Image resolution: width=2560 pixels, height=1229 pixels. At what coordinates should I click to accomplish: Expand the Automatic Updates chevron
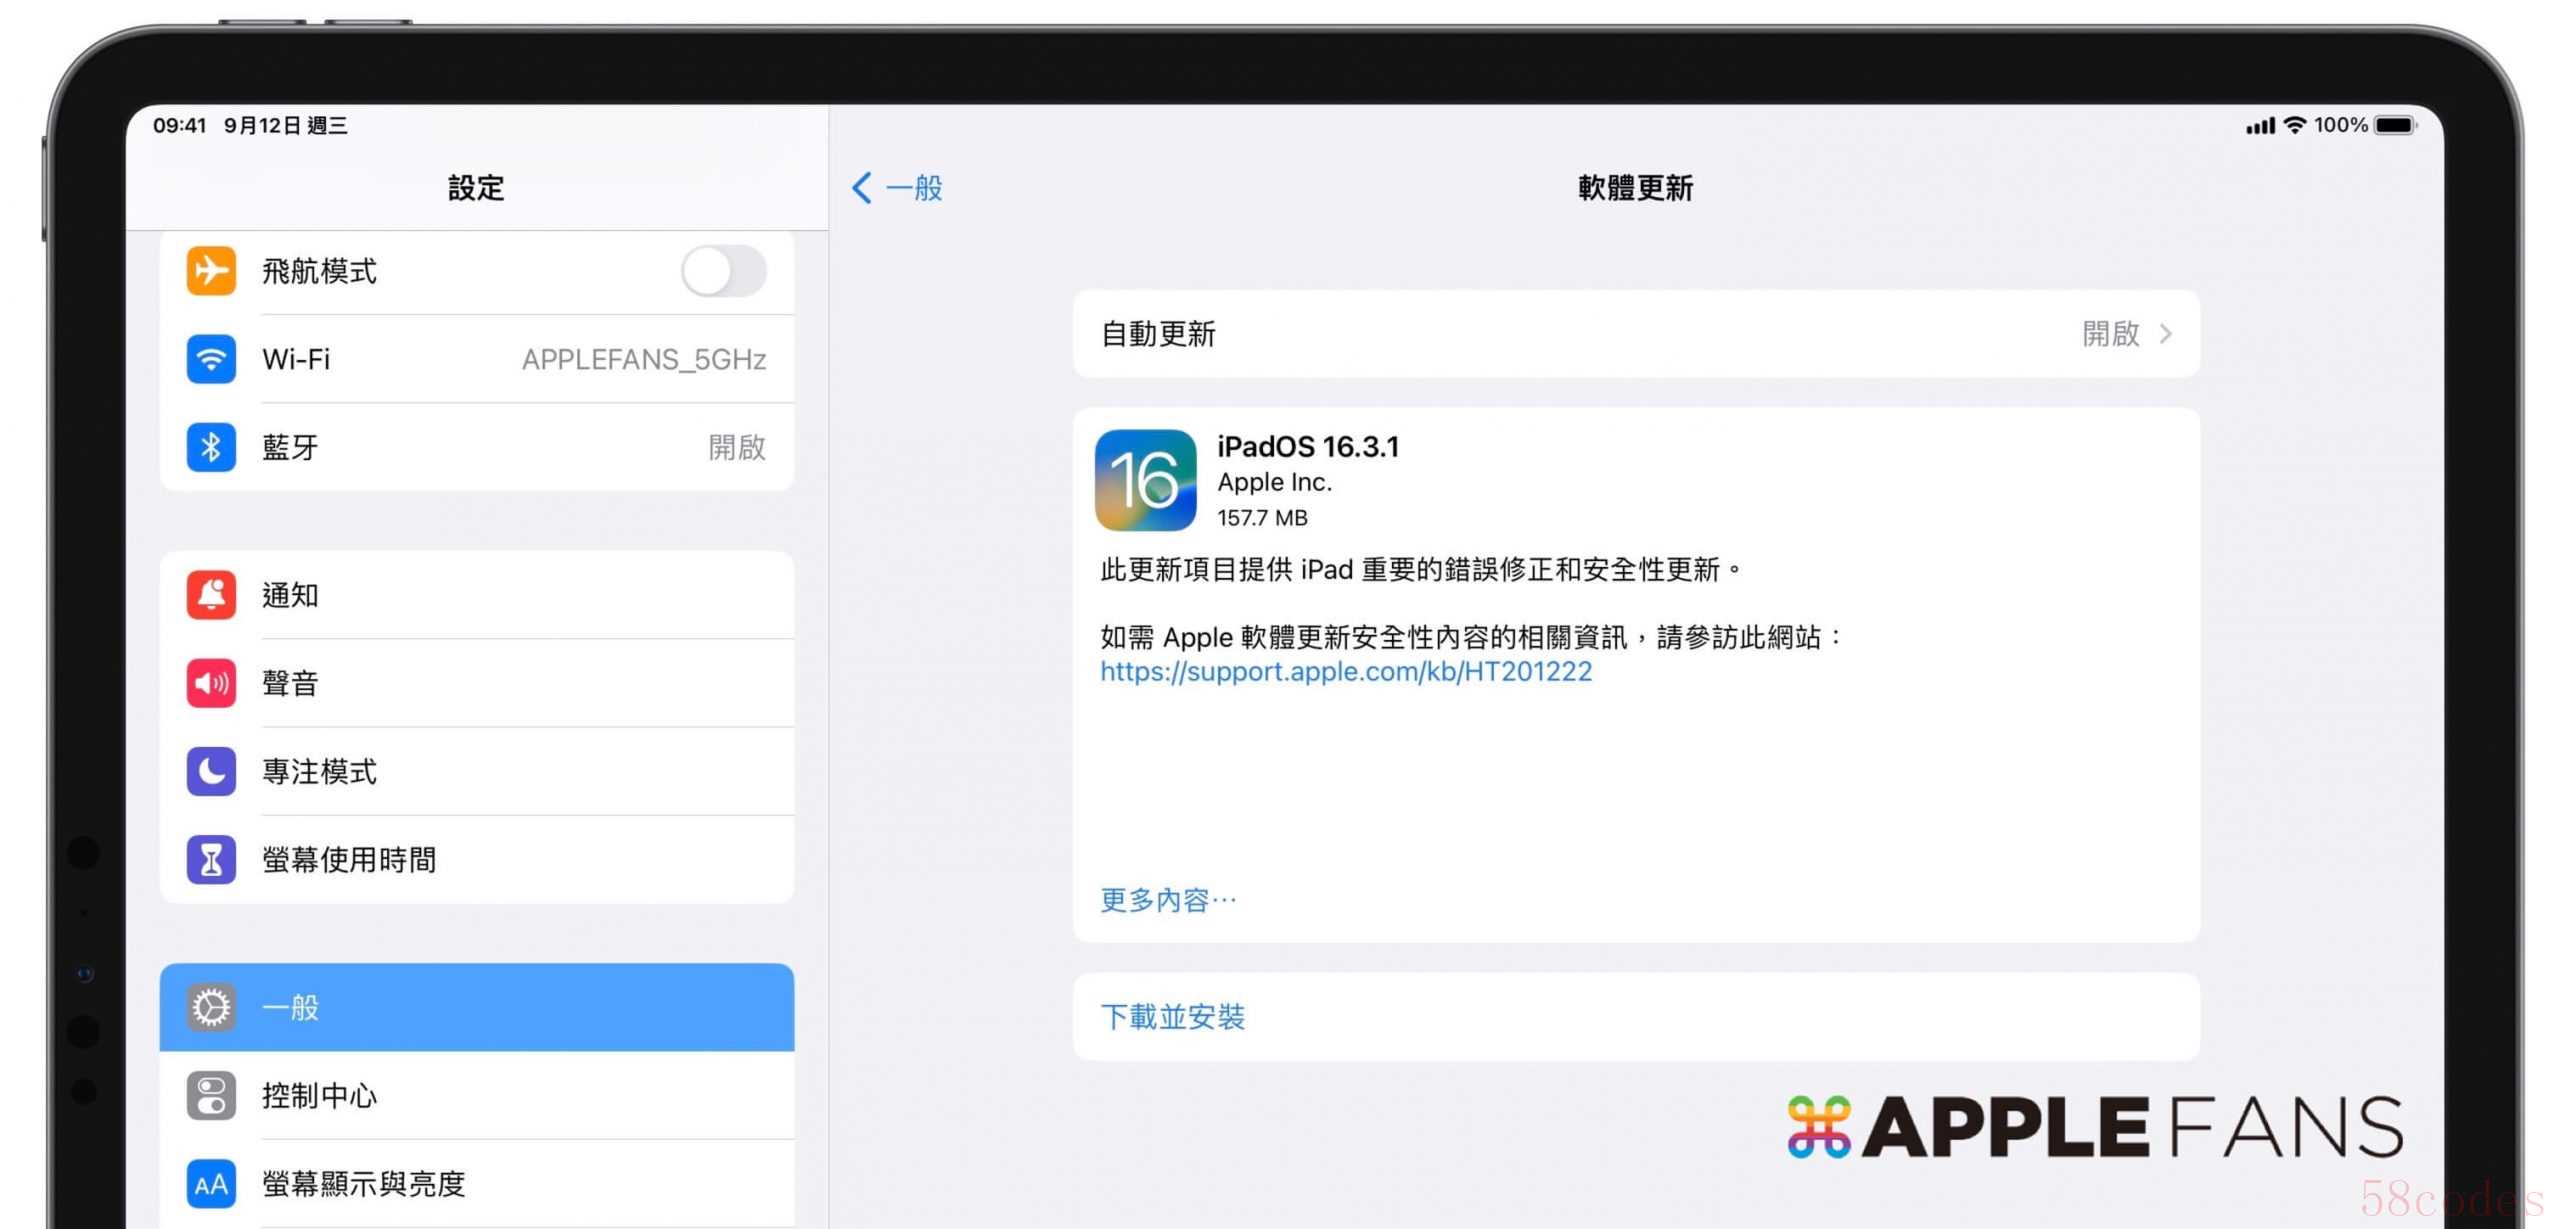2166,334
